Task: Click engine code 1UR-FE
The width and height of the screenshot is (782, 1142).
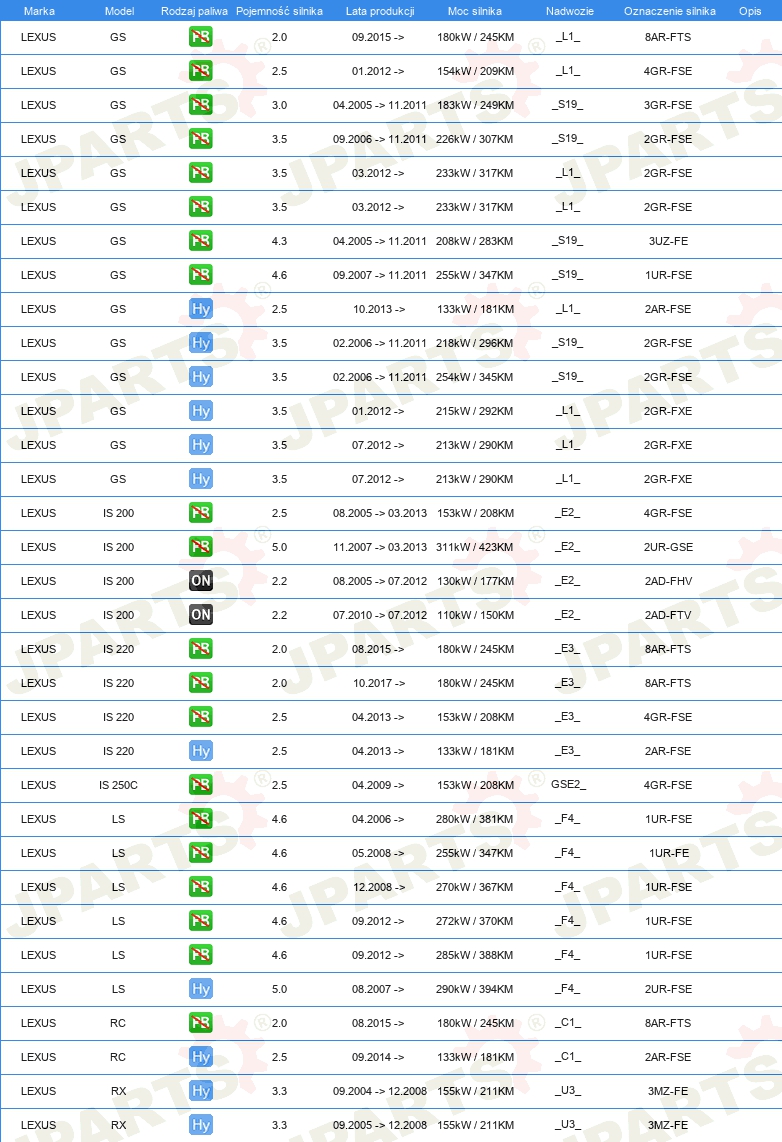Action: click(x=668, y=853)
